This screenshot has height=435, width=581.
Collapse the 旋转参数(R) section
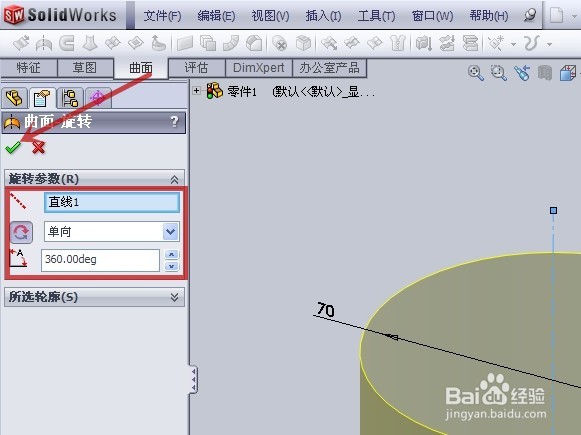coord(174,179)
